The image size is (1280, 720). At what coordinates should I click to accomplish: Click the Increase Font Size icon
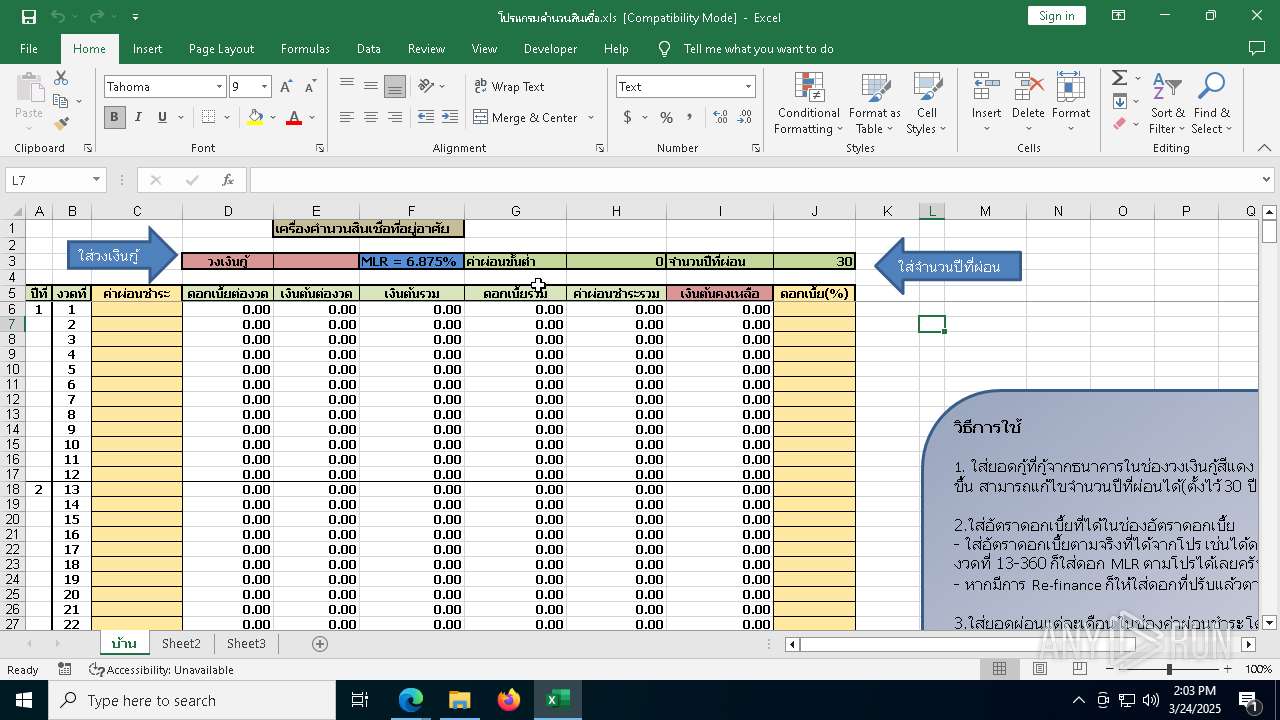286,87
